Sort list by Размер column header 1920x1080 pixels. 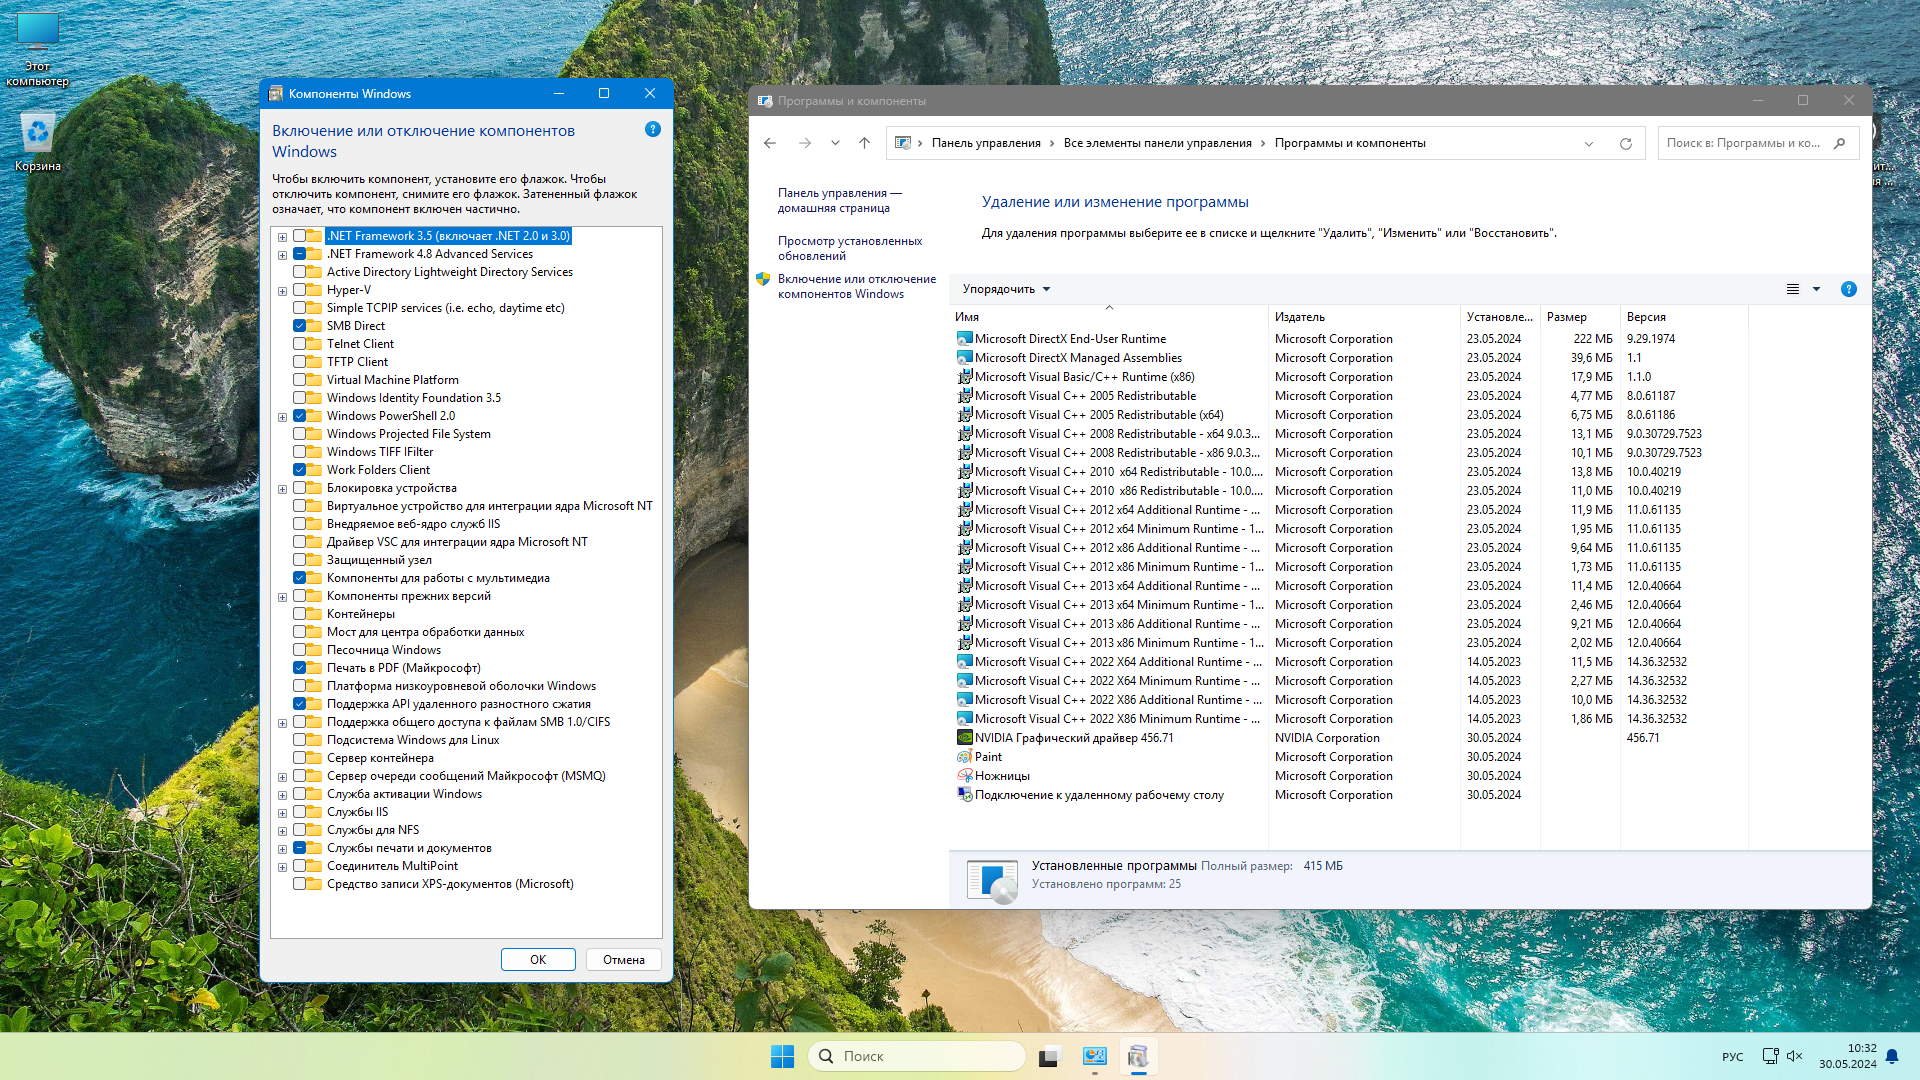tap(1566, 317)
